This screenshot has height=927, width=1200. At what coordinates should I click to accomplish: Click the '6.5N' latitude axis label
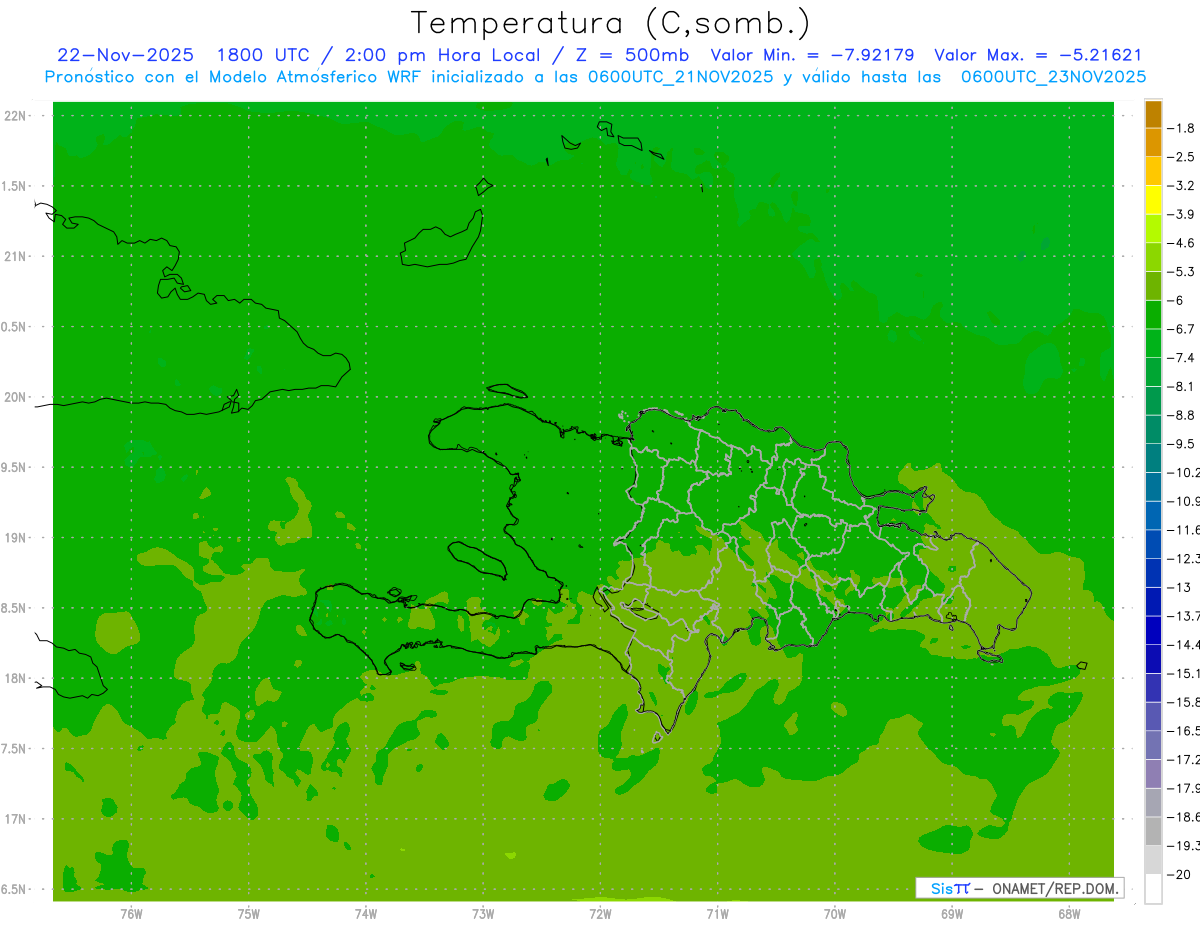point(13,889)
